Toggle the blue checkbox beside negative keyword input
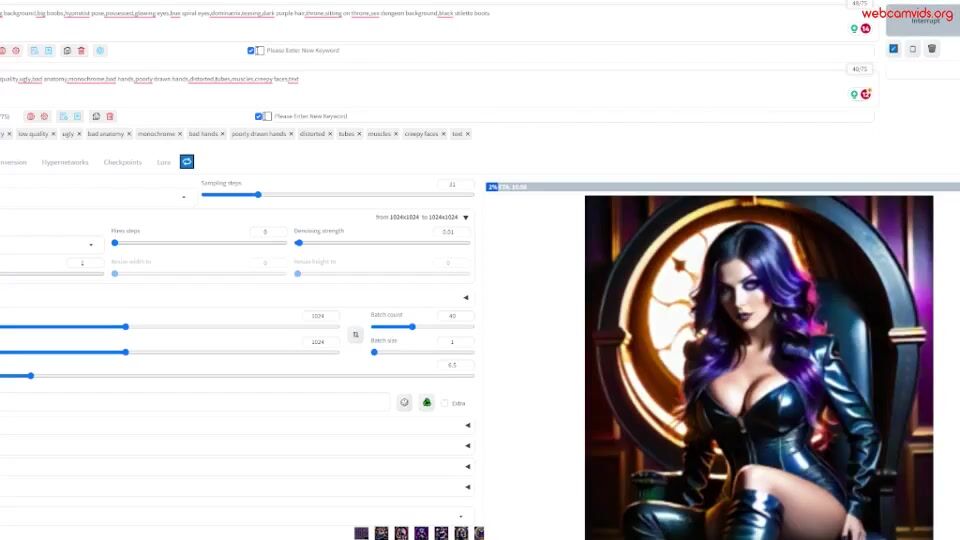Viewport: 960px width, 540px height. pos(258,116)
